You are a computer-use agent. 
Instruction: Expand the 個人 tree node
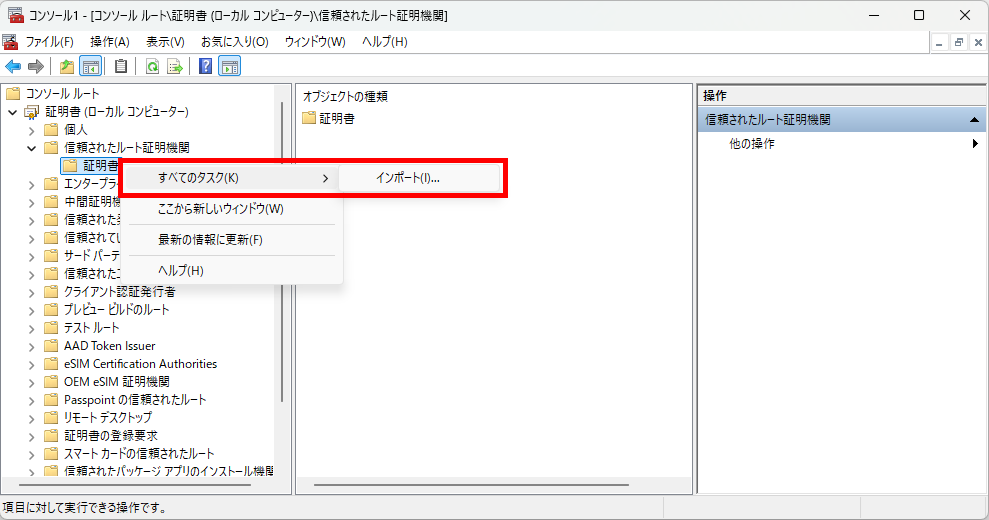(x=32, y=131)
